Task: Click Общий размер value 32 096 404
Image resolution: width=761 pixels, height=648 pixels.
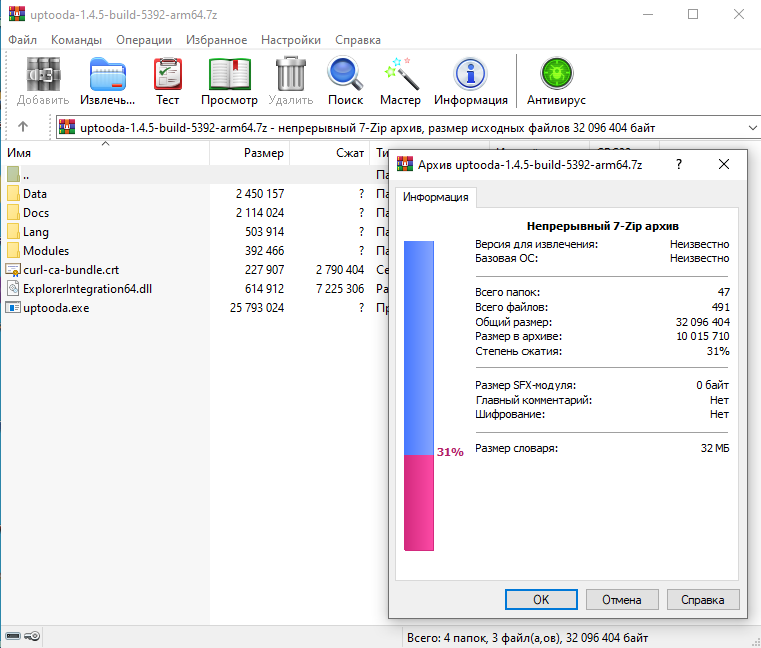Action: click(x=702, y=322)
